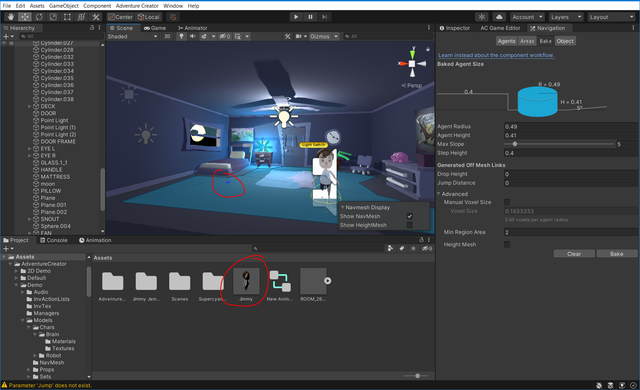The height and width of the screenshot is (390, 640).
Task: Open the AC Game Editor tab
Action: point(500,28)
